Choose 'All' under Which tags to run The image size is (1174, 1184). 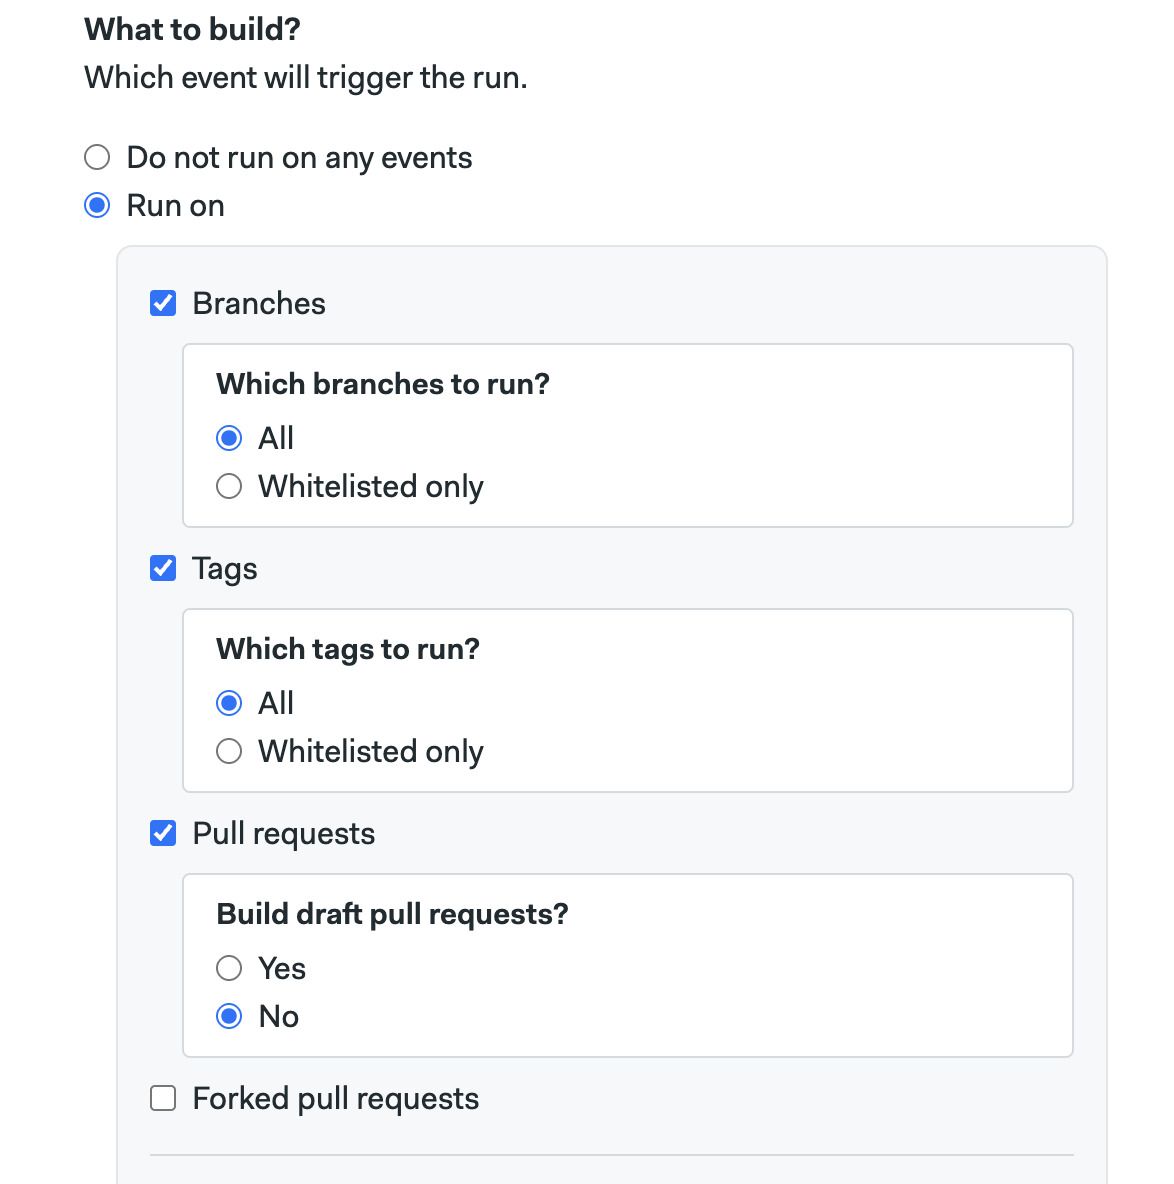point(229,703)
